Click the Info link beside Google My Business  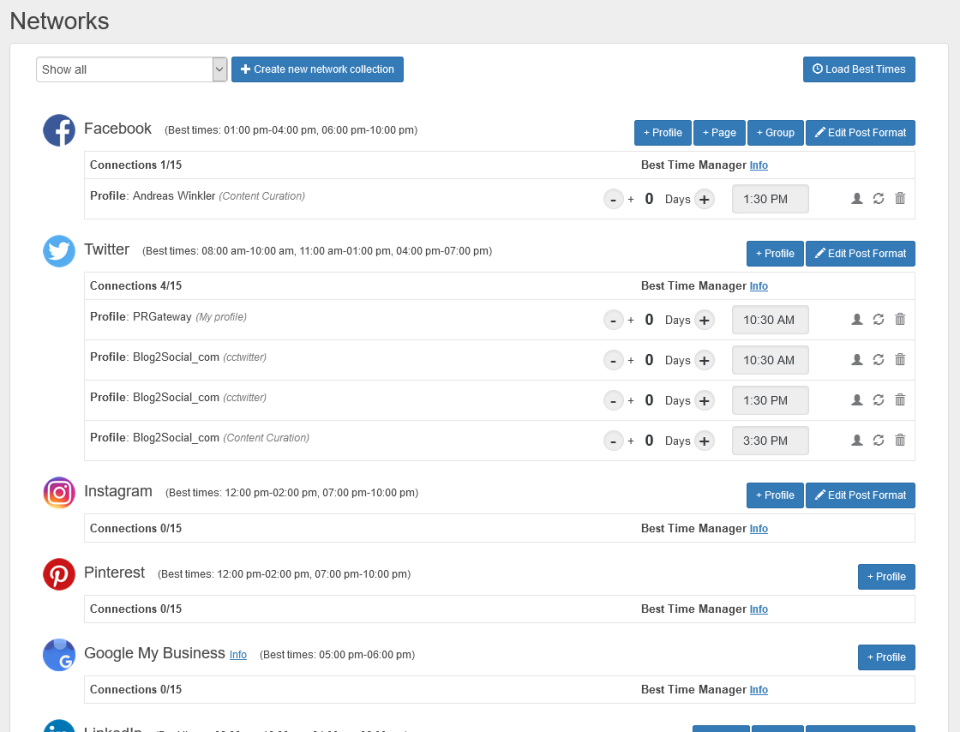tap(238, 655)
